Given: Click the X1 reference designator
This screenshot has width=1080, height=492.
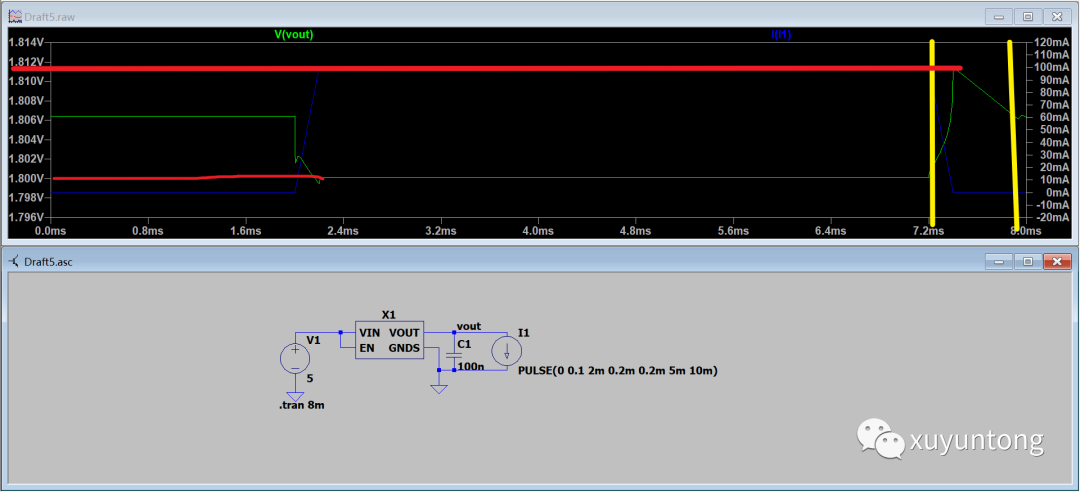Looking at the screenshot, I should click(389, 315).
